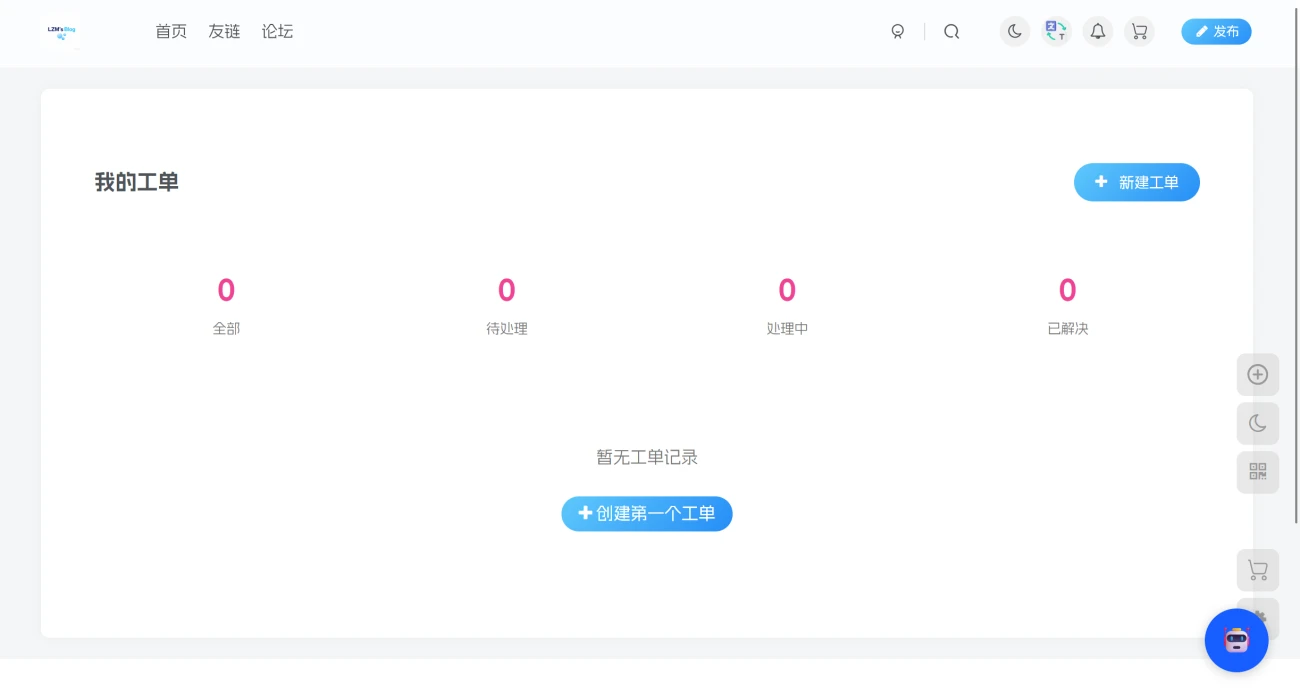Image resolution: width=1300 pixels, height=693 pixels.
Task: Switch to dark mode via the moon icon
Action: (1014, 31)
